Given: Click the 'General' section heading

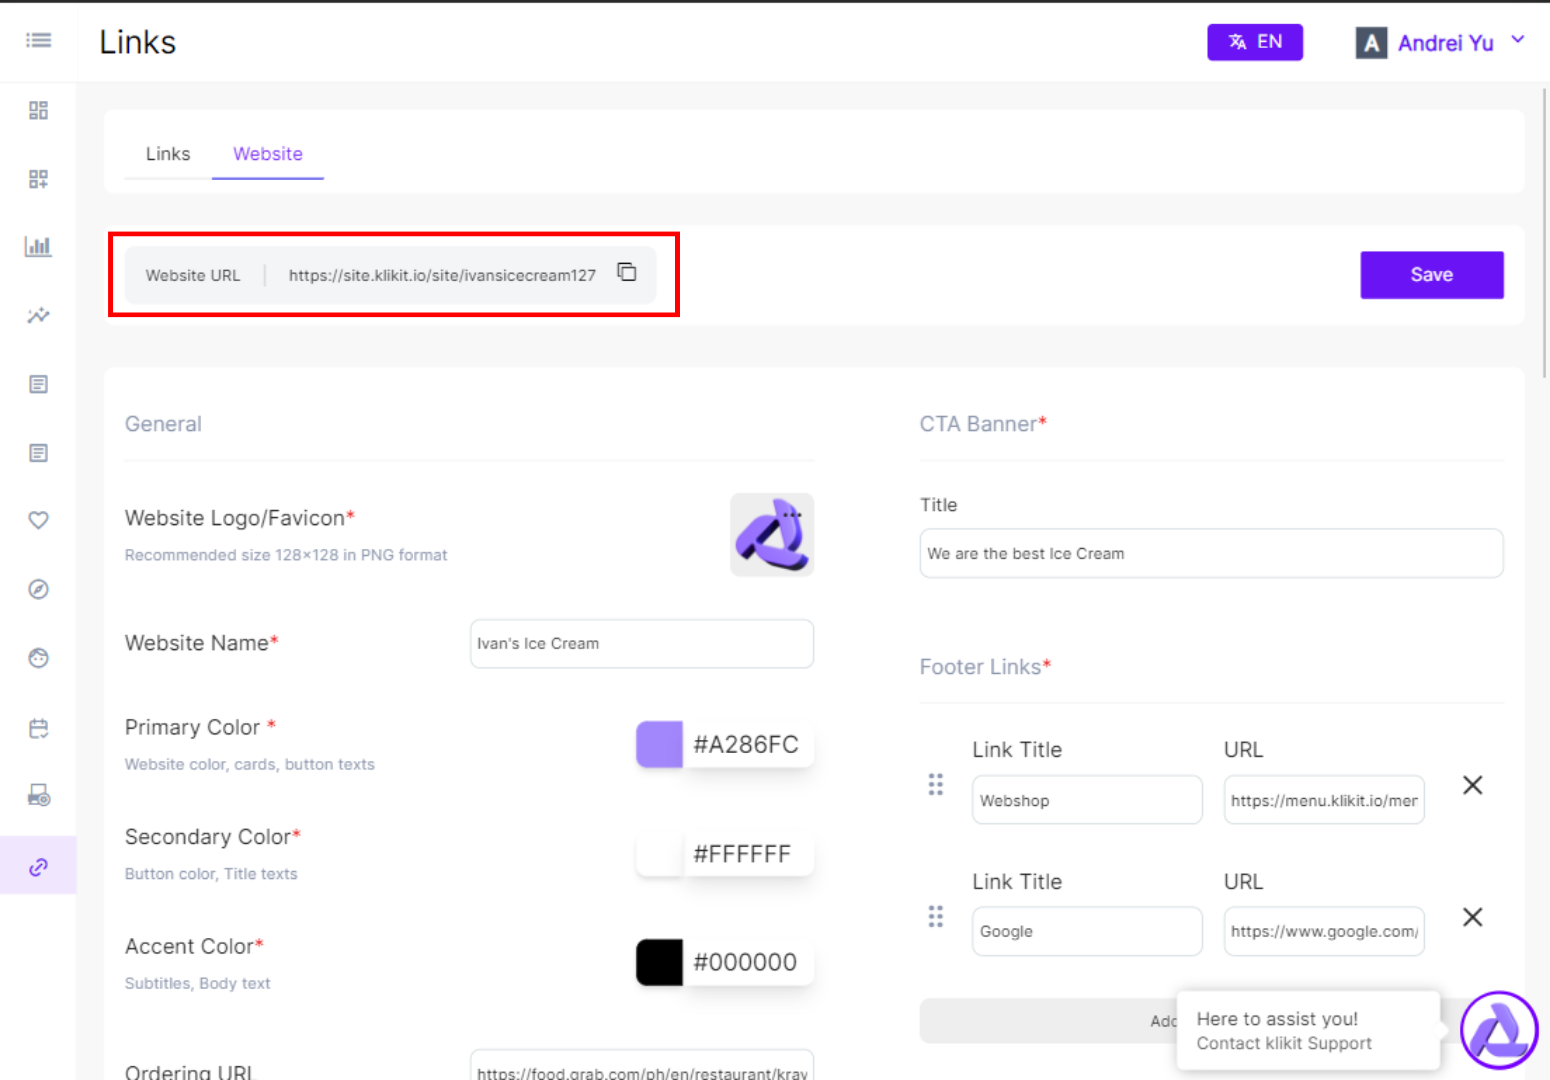Looking at the screenshot, I should click(163, 424).
